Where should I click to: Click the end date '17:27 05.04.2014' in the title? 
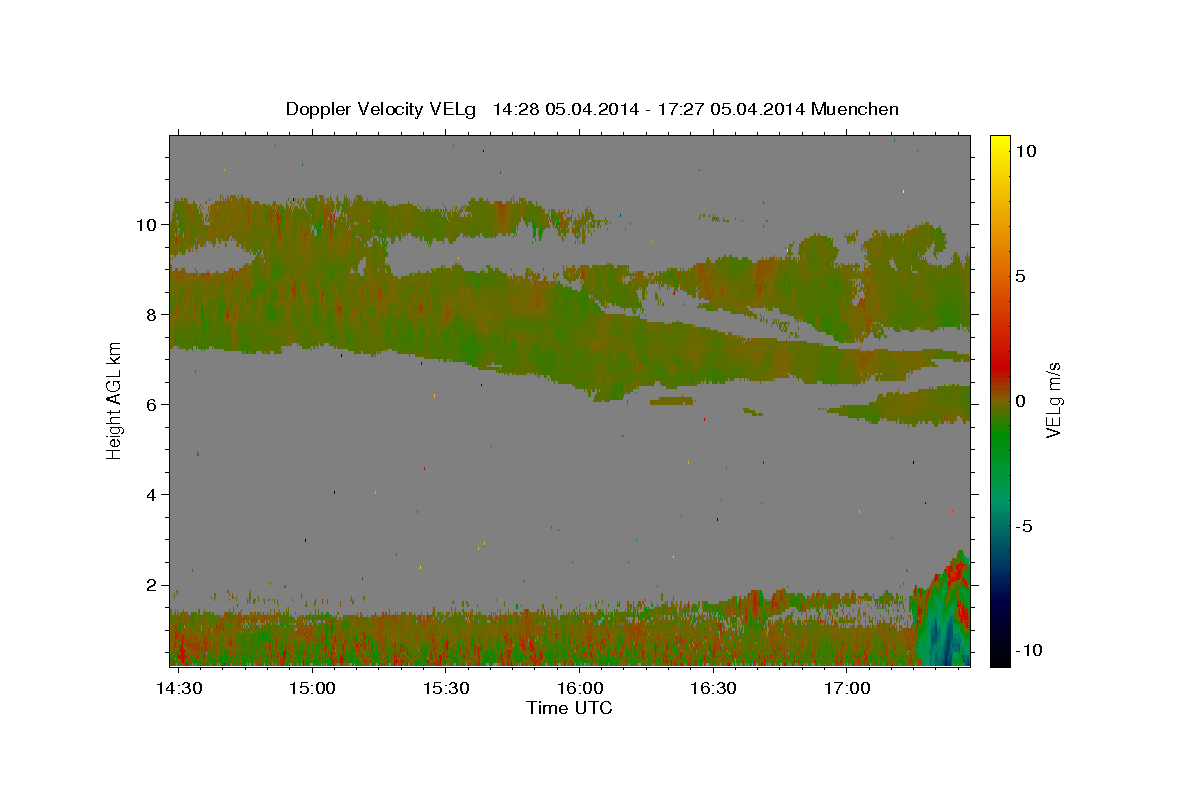tap(733, 109)
